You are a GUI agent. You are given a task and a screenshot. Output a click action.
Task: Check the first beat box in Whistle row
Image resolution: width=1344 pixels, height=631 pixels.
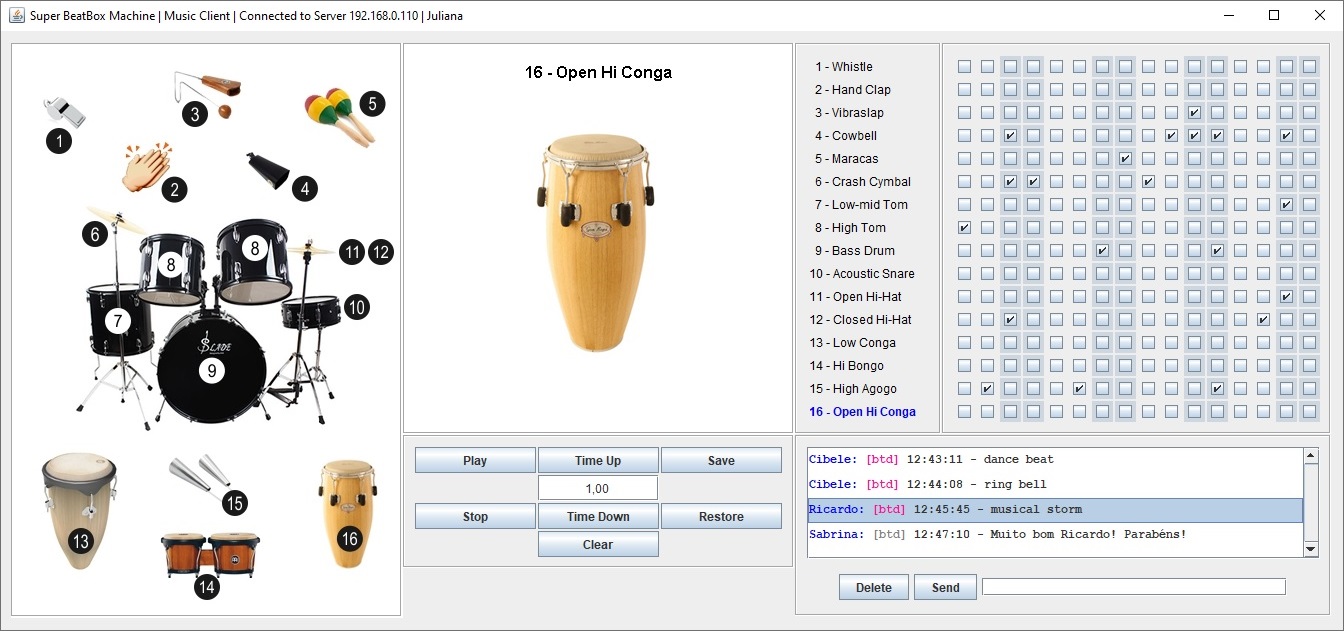964,67
